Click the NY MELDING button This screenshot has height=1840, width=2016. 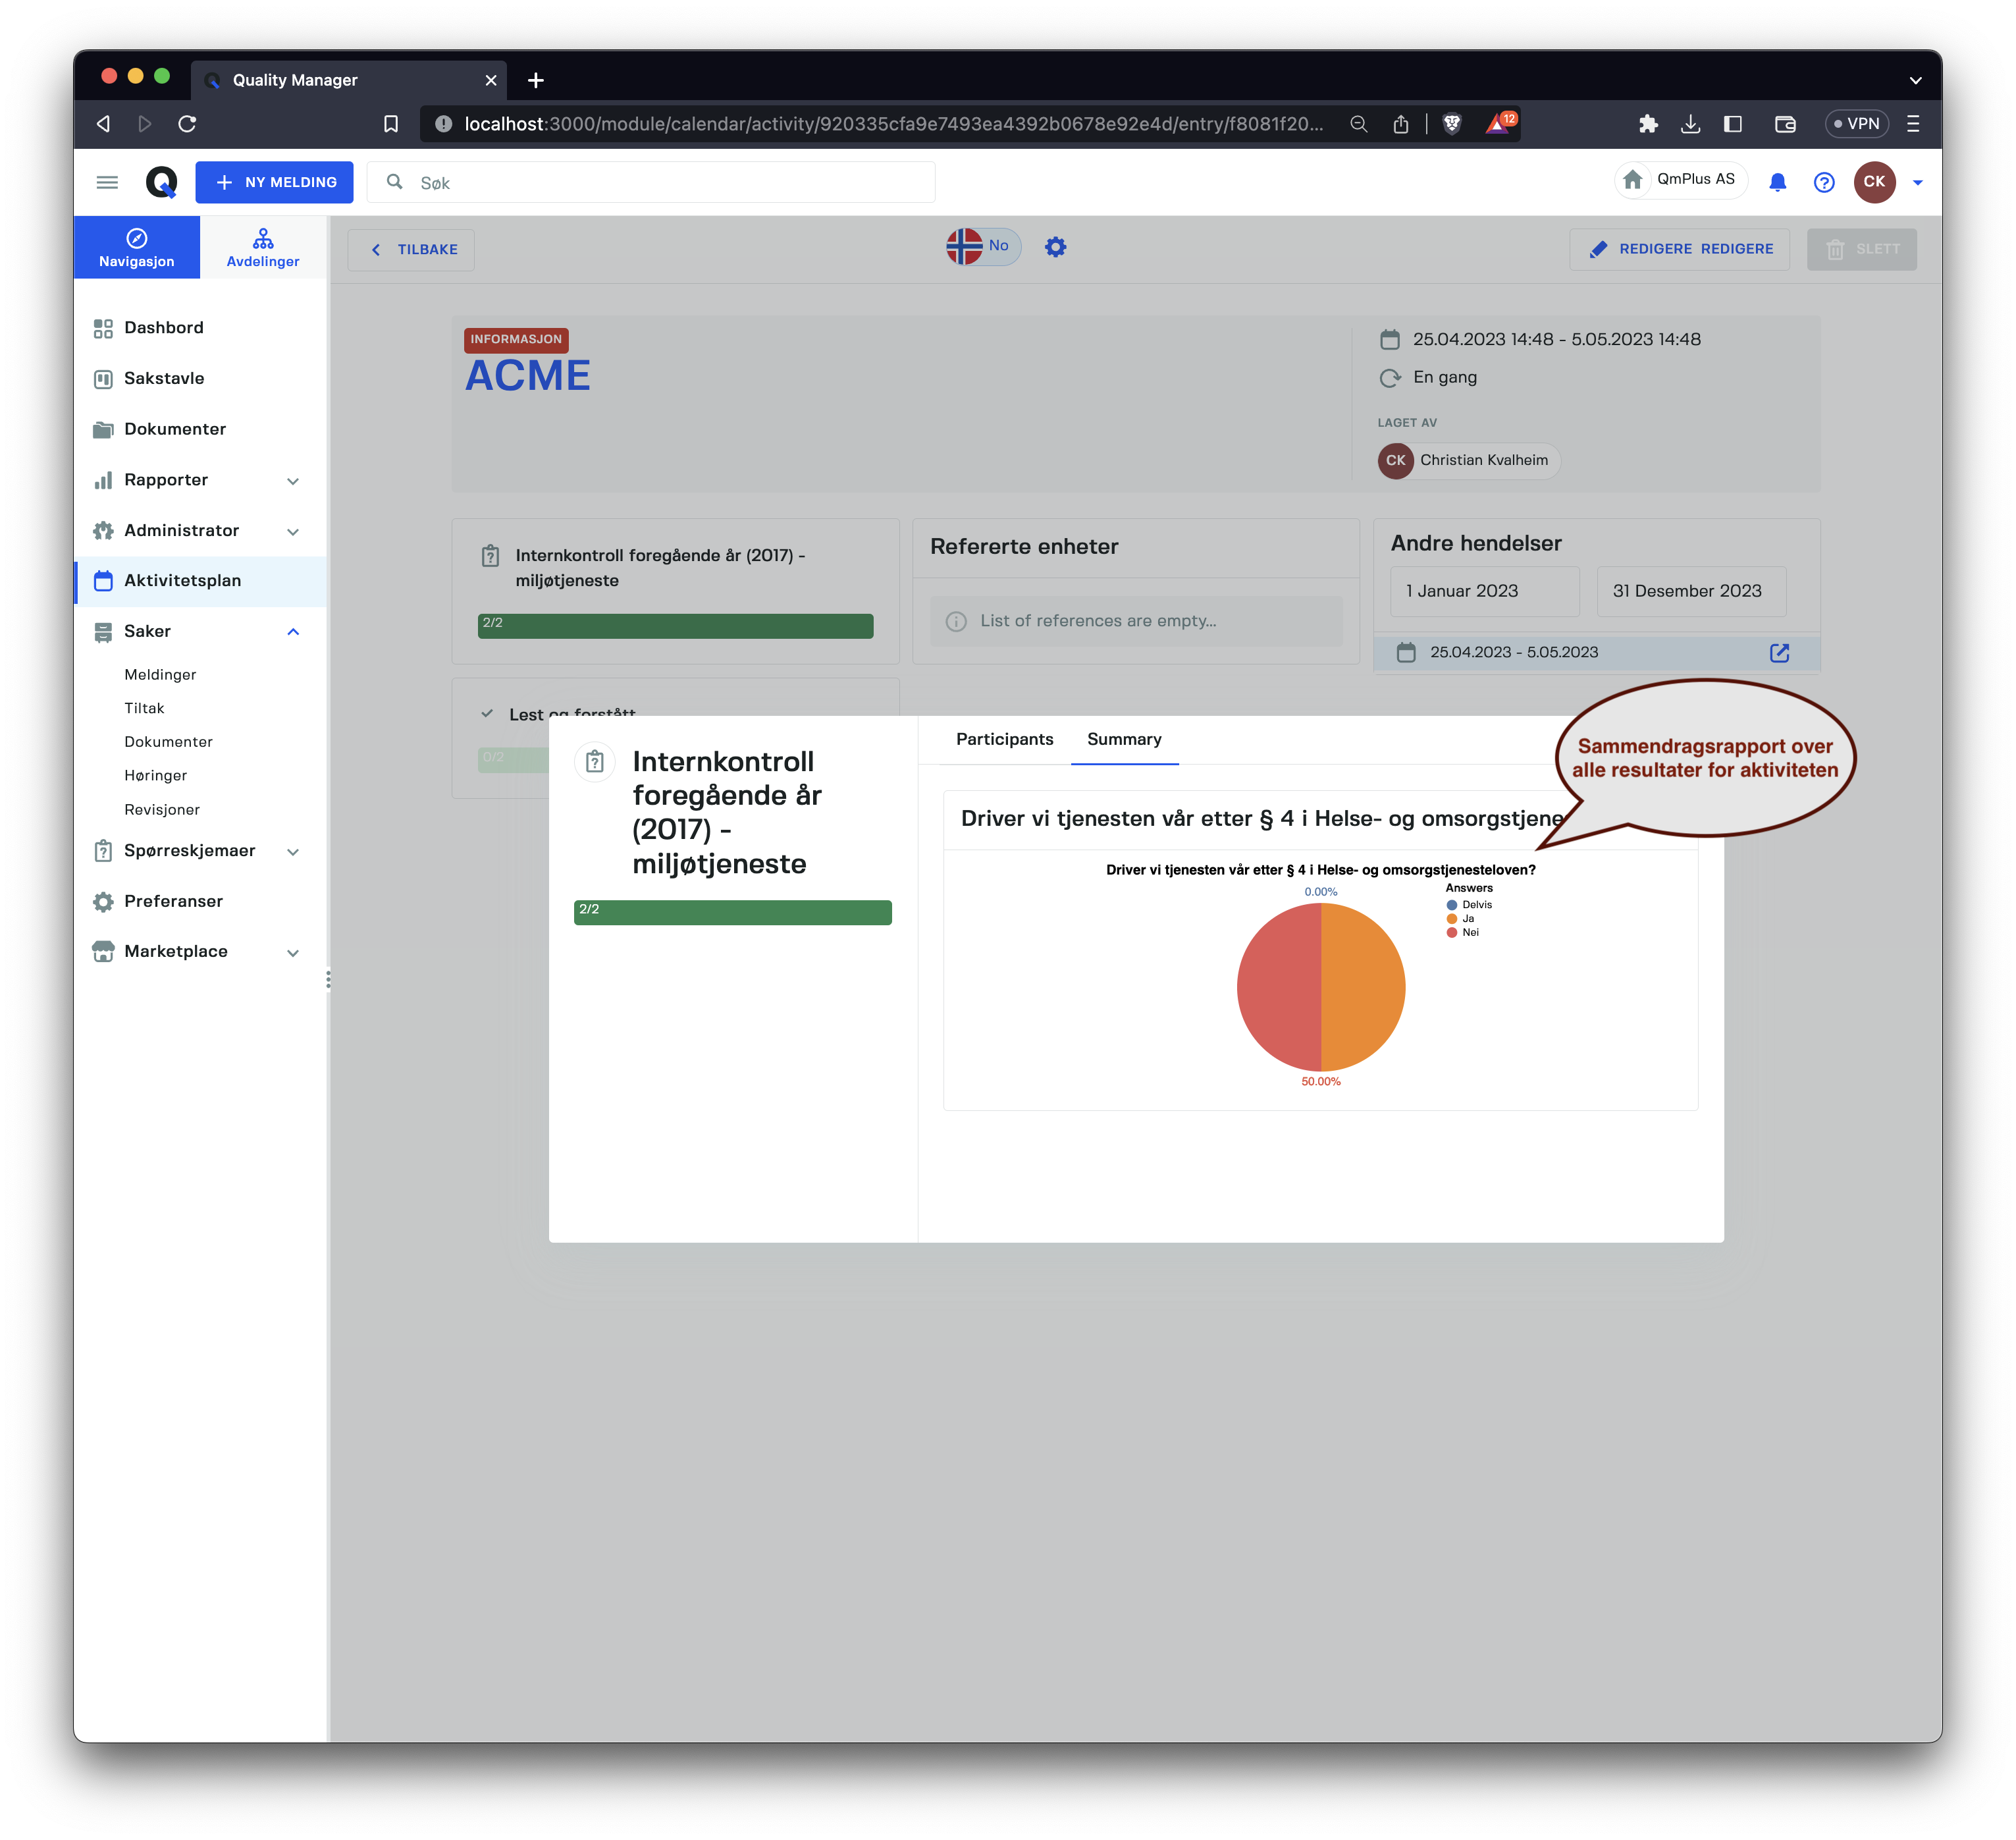tap(274, 182)
